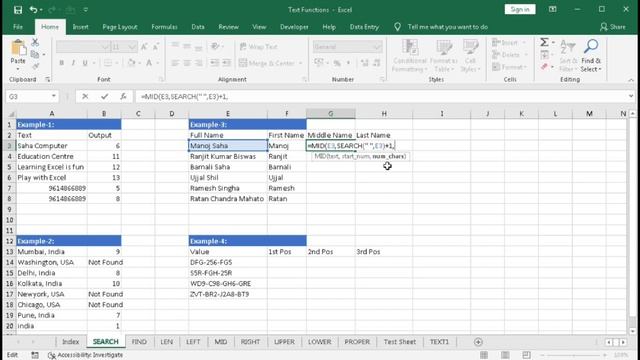Image resolution: width=640 pixels, height=360 pixels.
Task: Open the font size dropdown
Action: click(131, 47)
